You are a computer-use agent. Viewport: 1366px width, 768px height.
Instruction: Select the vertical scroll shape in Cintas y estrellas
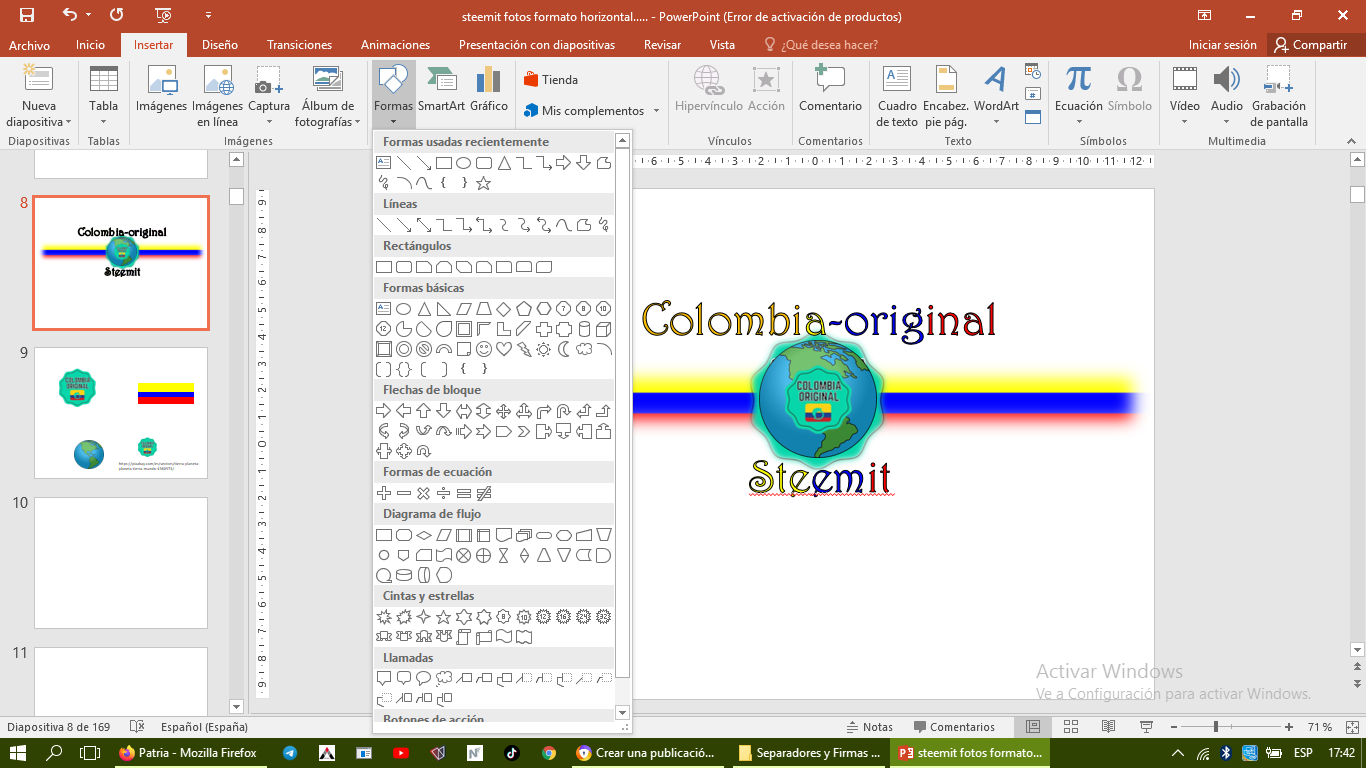(x=464, y=637)
